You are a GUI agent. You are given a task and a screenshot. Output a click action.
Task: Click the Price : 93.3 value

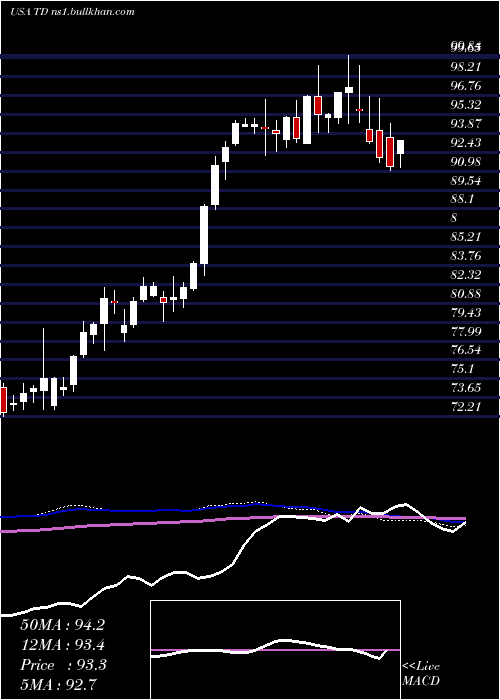pyautogui.click(x=63, y=665)
